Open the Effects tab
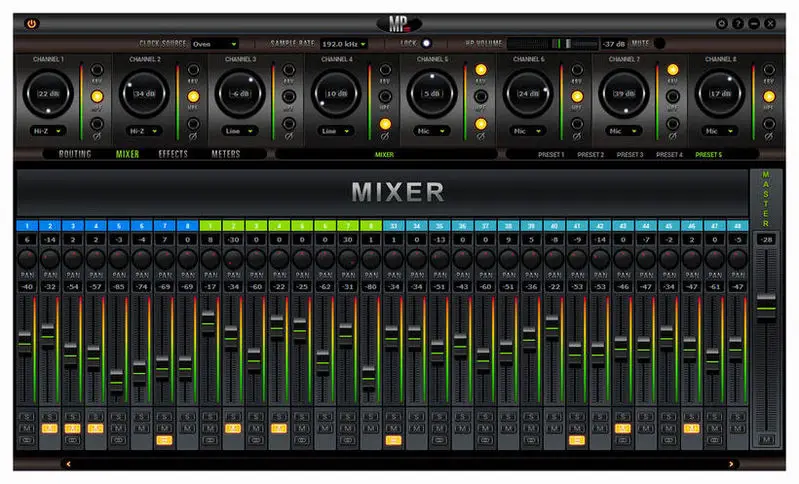This screenshot has height=484, width=799. click(x=173, y=155)
